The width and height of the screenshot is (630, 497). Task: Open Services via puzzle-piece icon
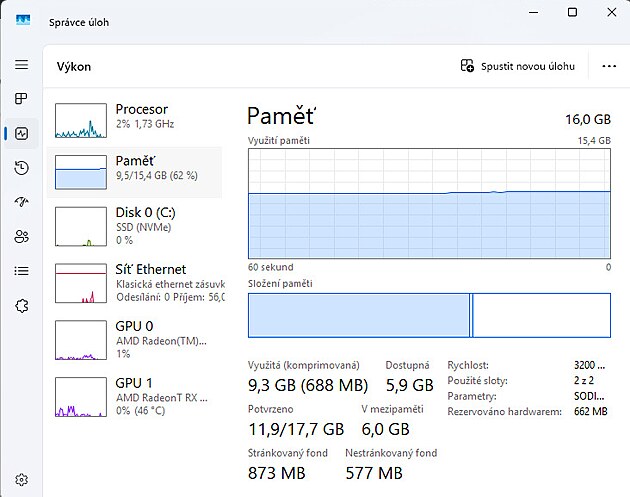click(21, 305)
